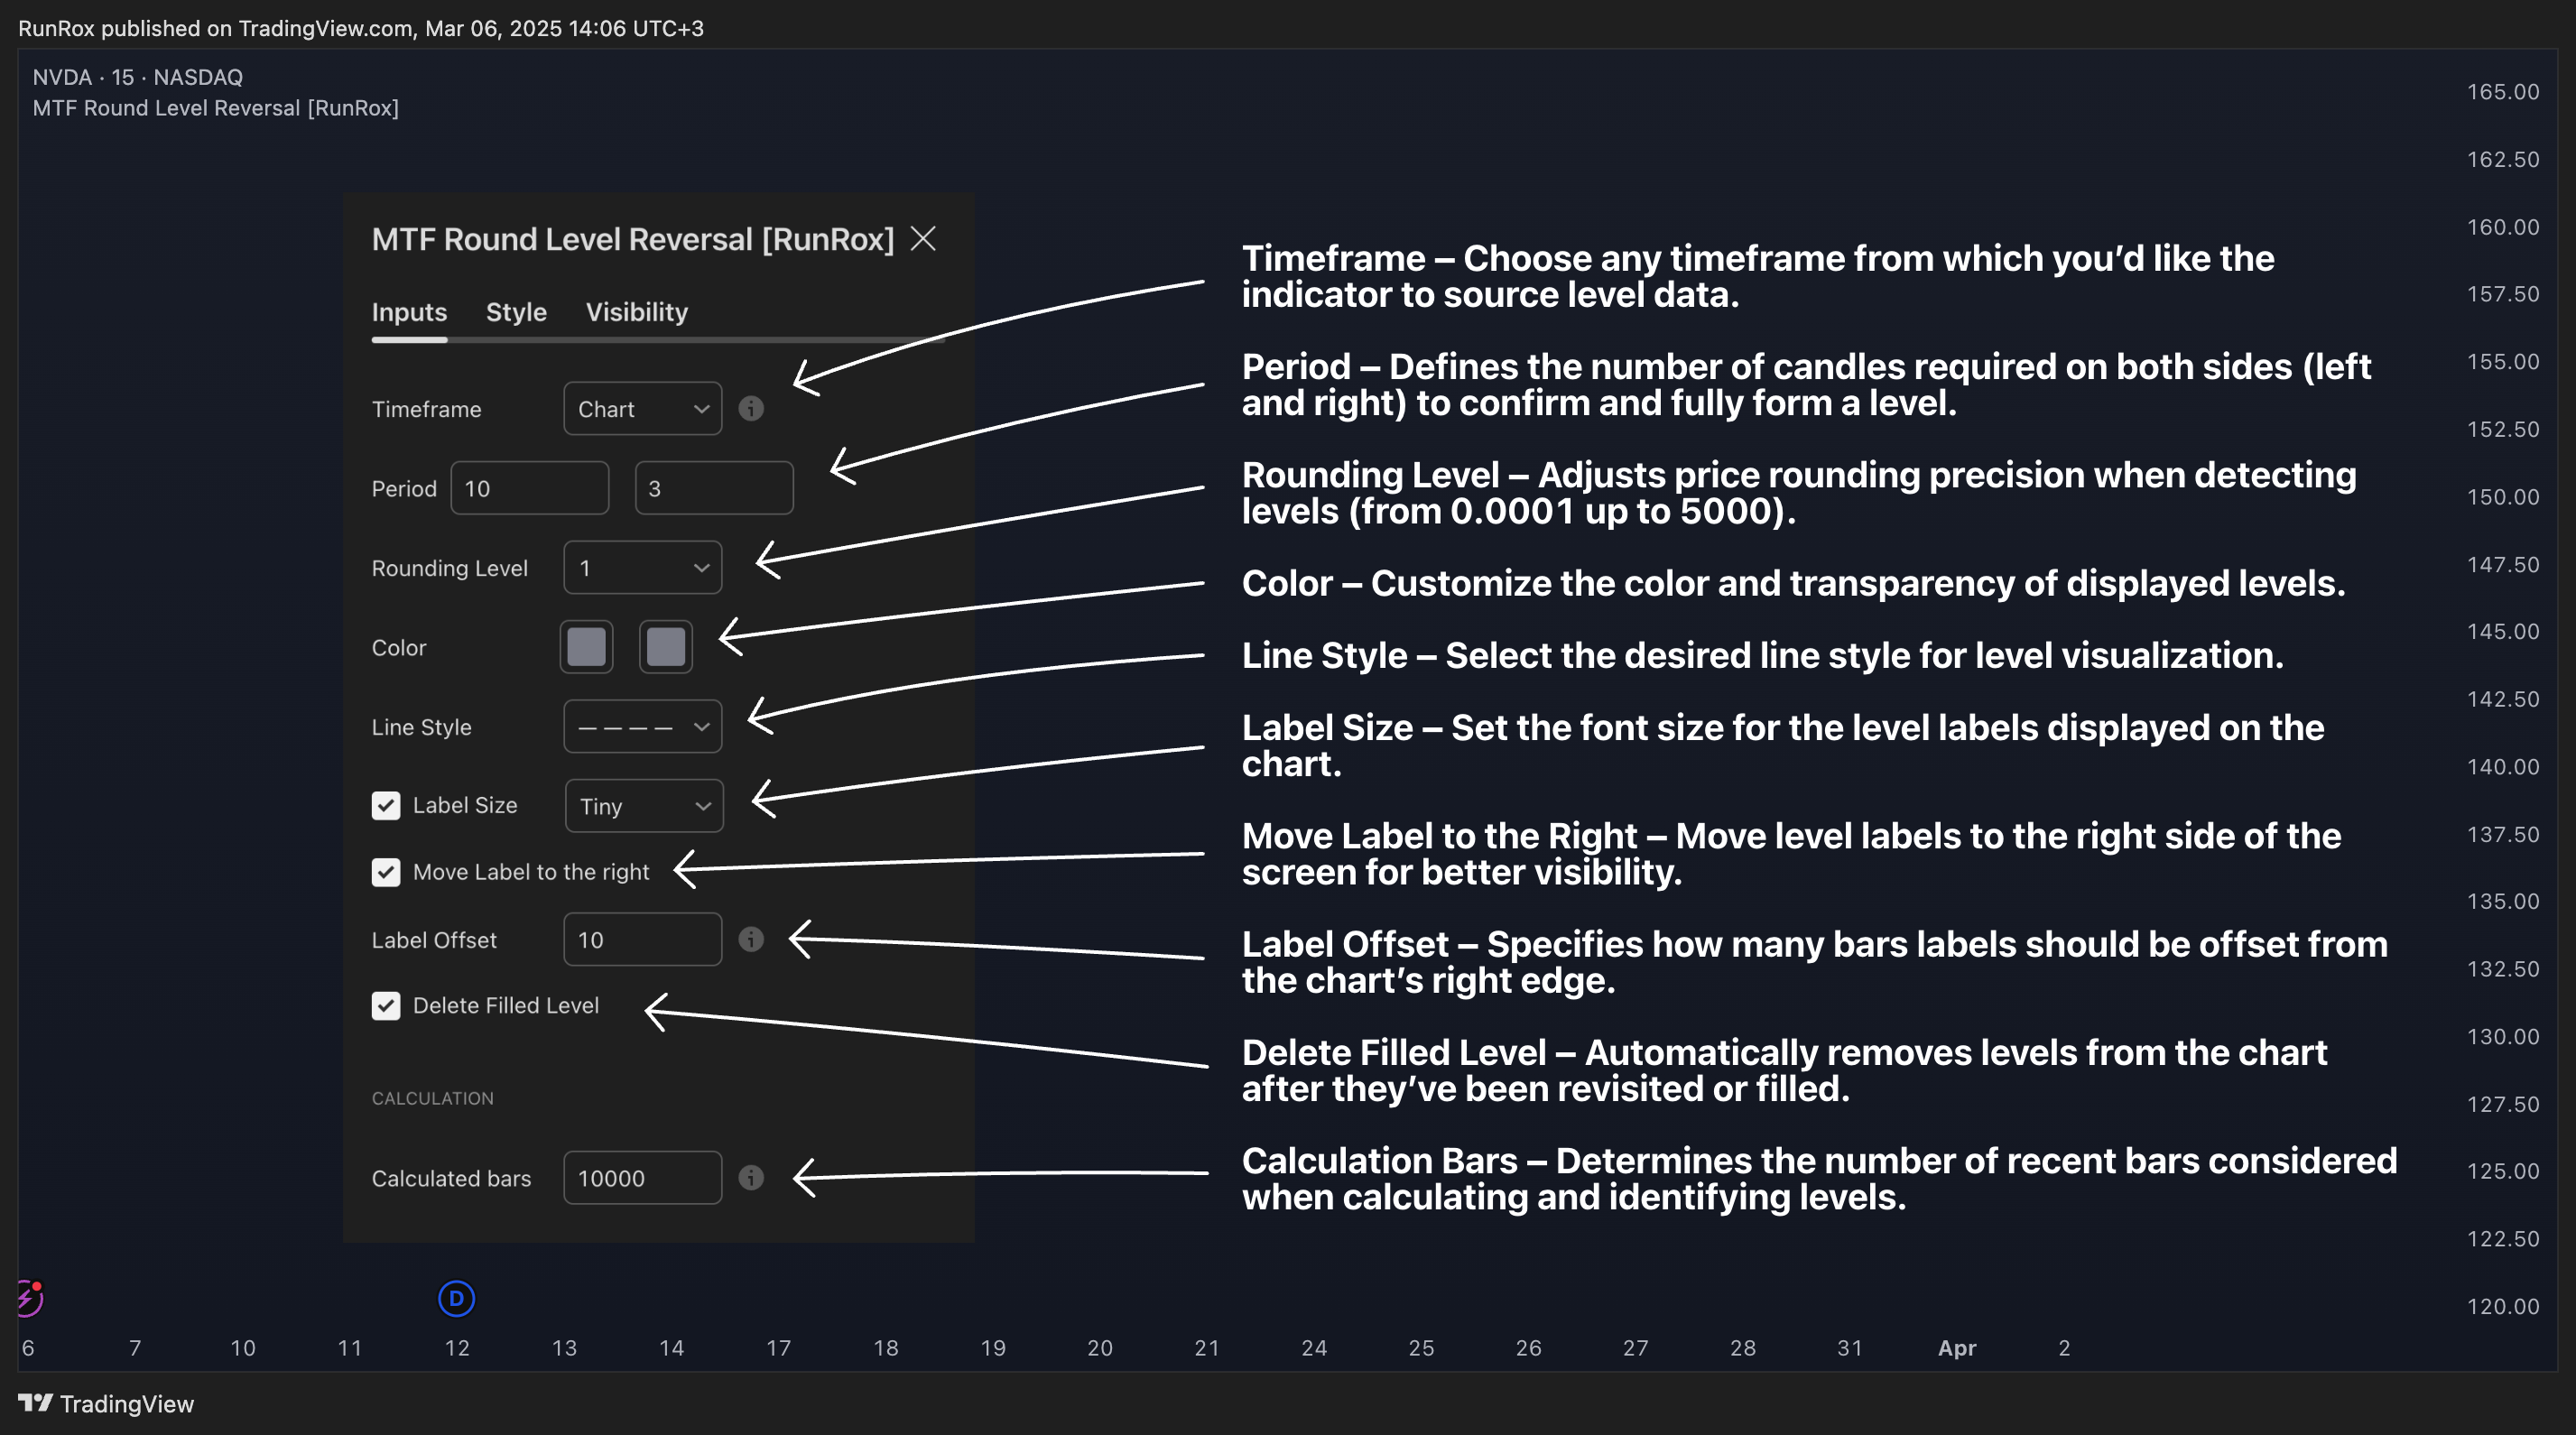Click the 135.00 price axis label
This screenshot has width=2576, height=1435.
[2503, 901]
